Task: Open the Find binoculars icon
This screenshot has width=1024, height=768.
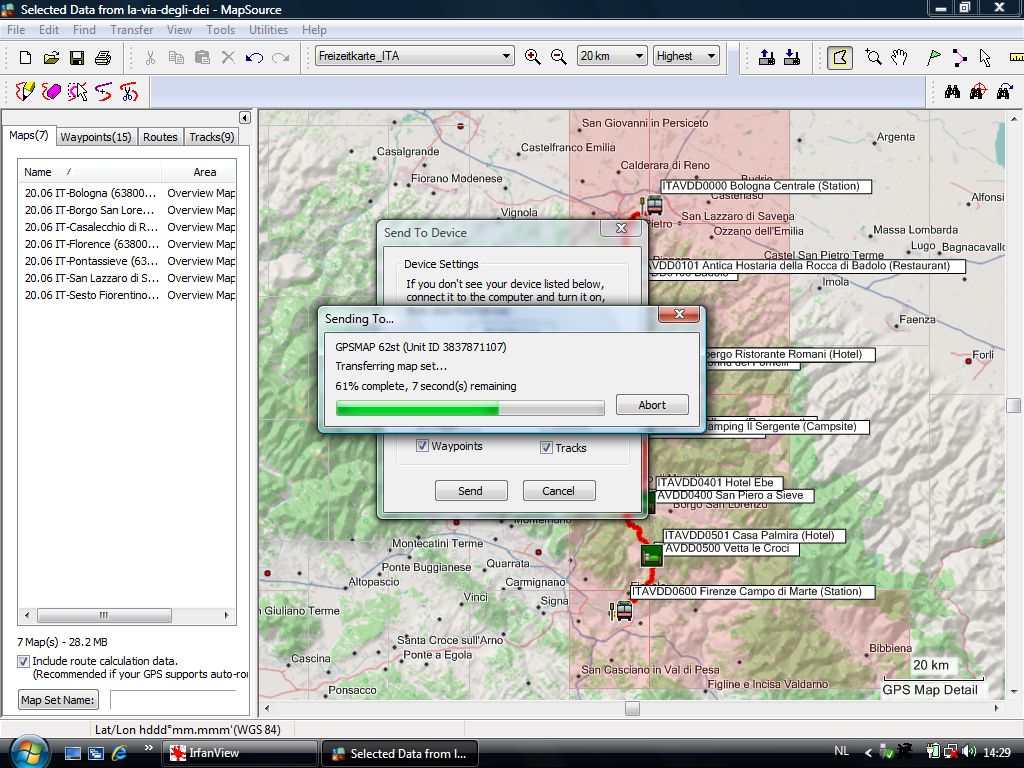Action: pos(952,92)
